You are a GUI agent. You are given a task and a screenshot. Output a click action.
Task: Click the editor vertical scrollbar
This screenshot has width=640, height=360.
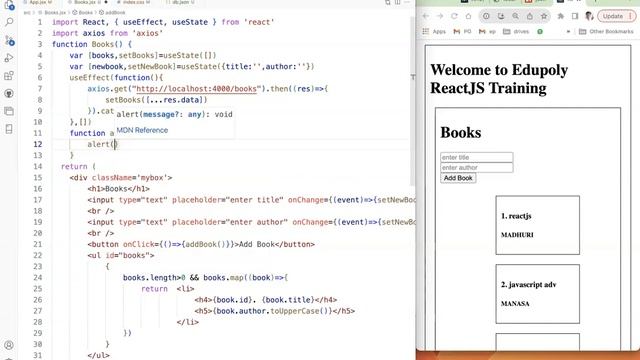click(x=412, y=102)
